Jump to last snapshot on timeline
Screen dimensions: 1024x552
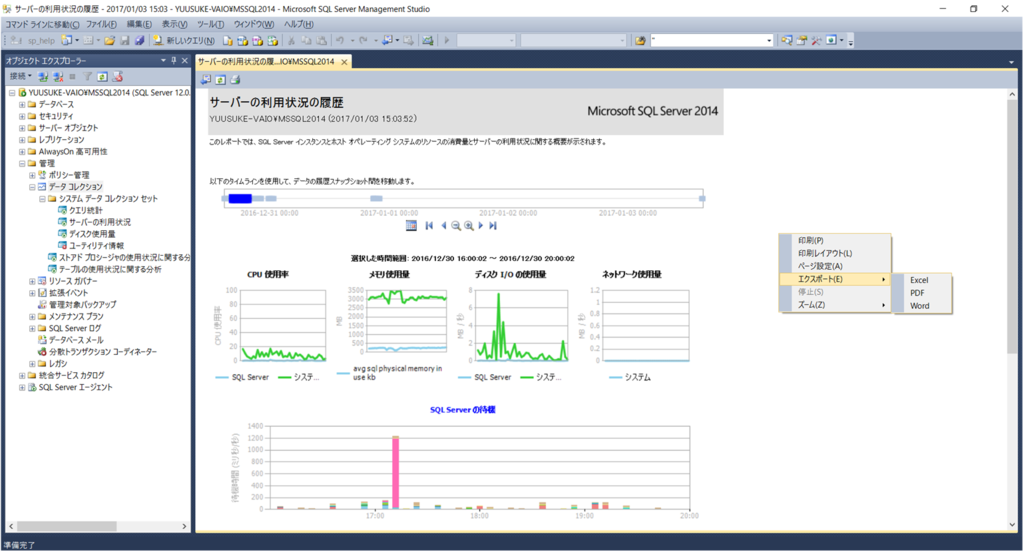pyautogui.click(x=493, y=225)
